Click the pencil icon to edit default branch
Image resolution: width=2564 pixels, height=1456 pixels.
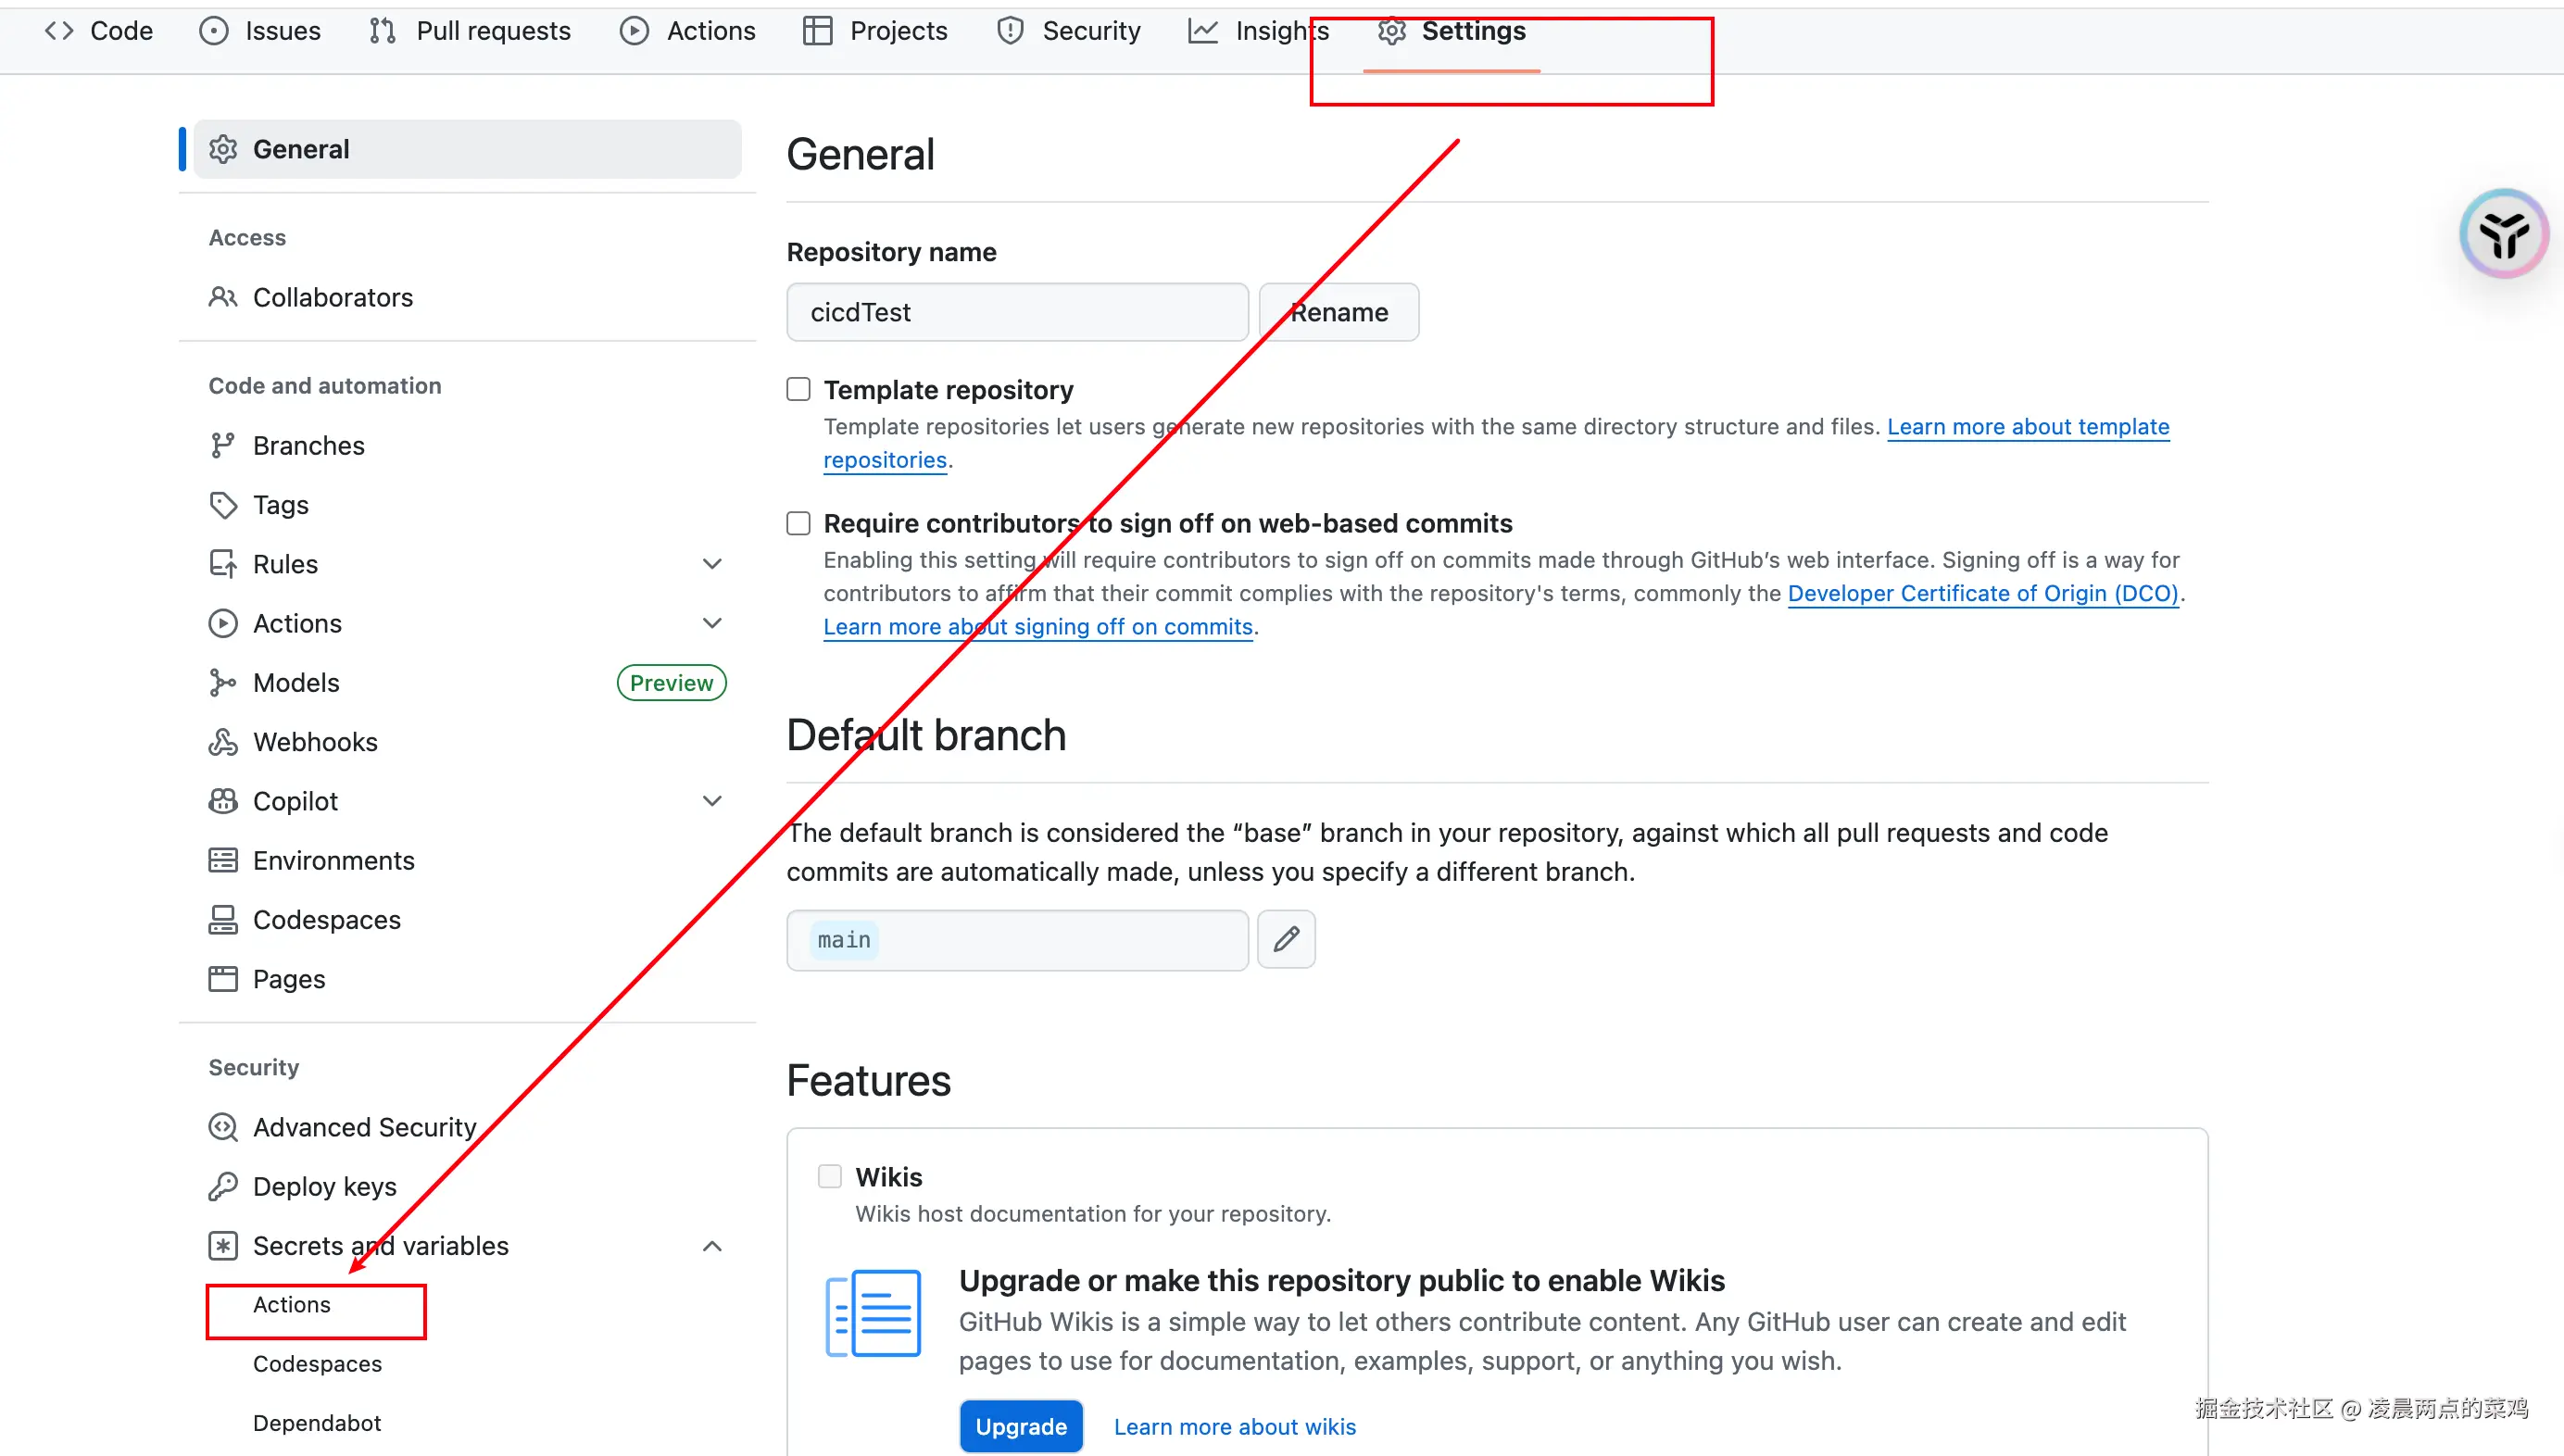tap(1286, 939)
